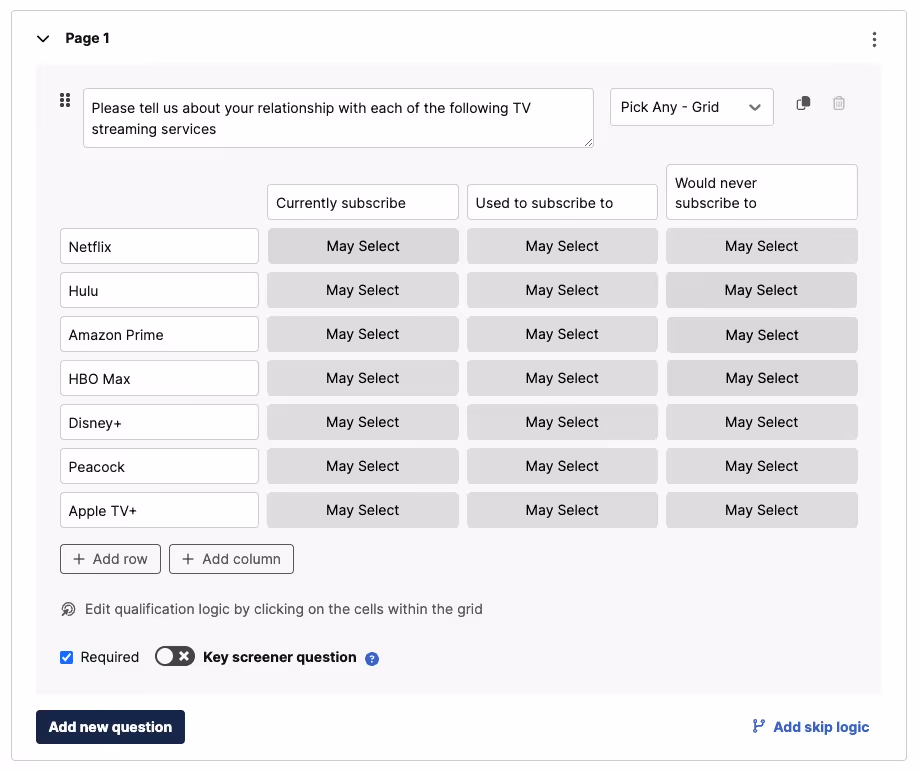
Task: Click Apple TV+ Currently subscribe cell
Action: point(363,510)
